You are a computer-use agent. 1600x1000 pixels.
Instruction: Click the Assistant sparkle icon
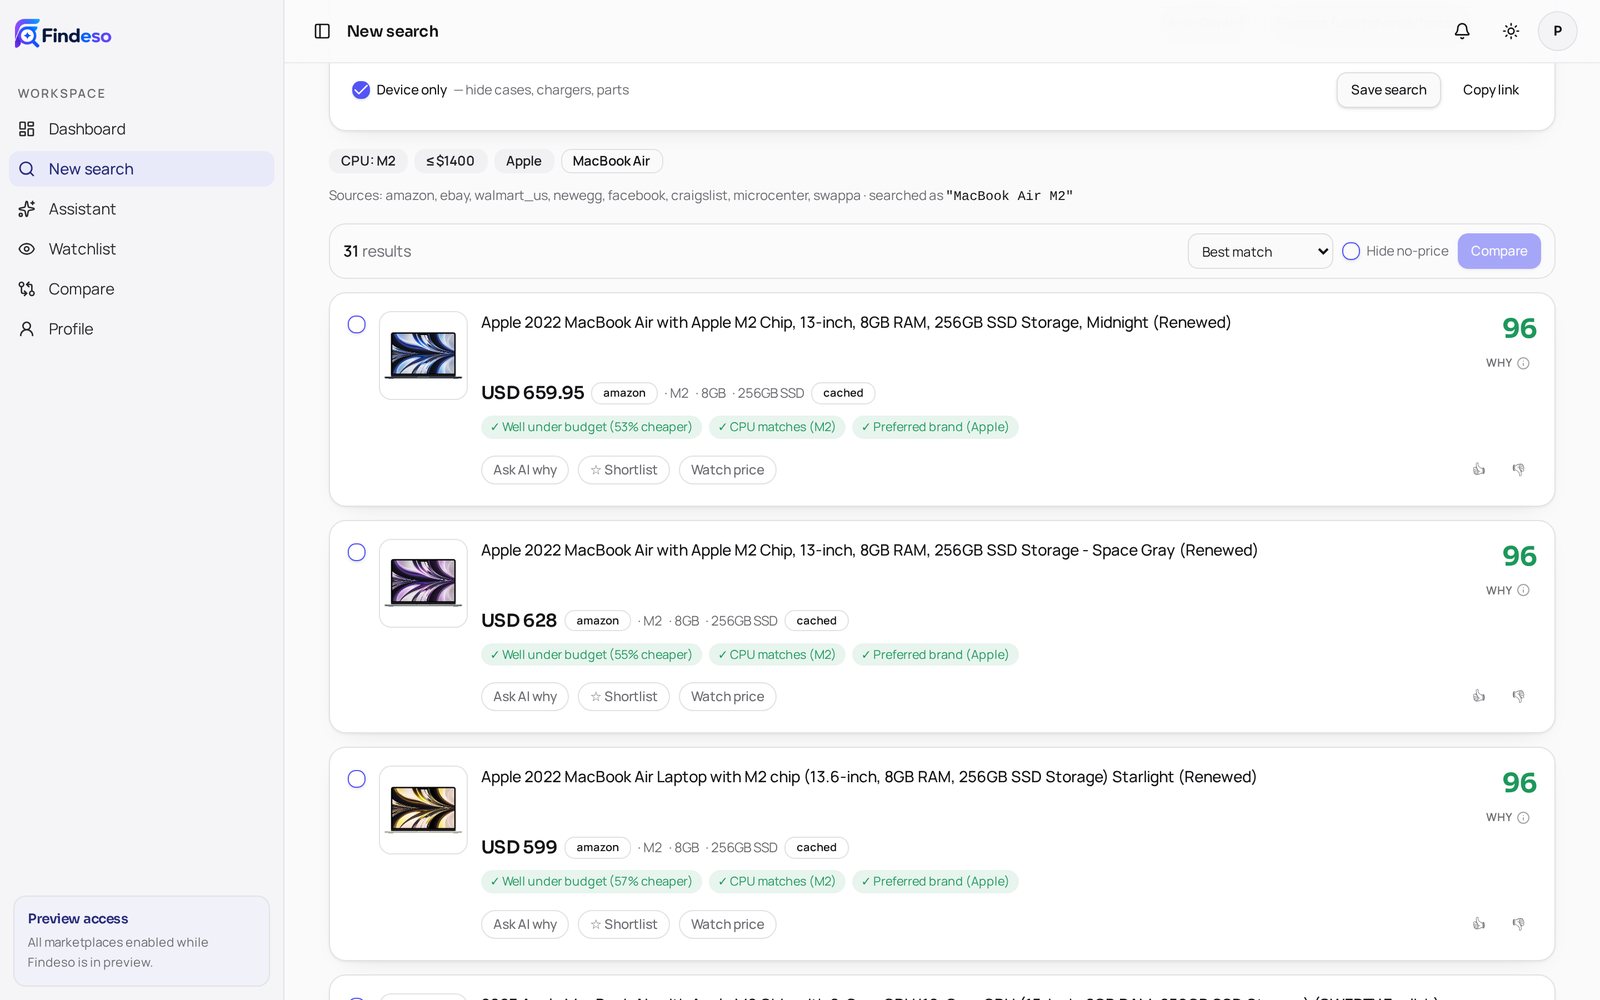[27, 209]
